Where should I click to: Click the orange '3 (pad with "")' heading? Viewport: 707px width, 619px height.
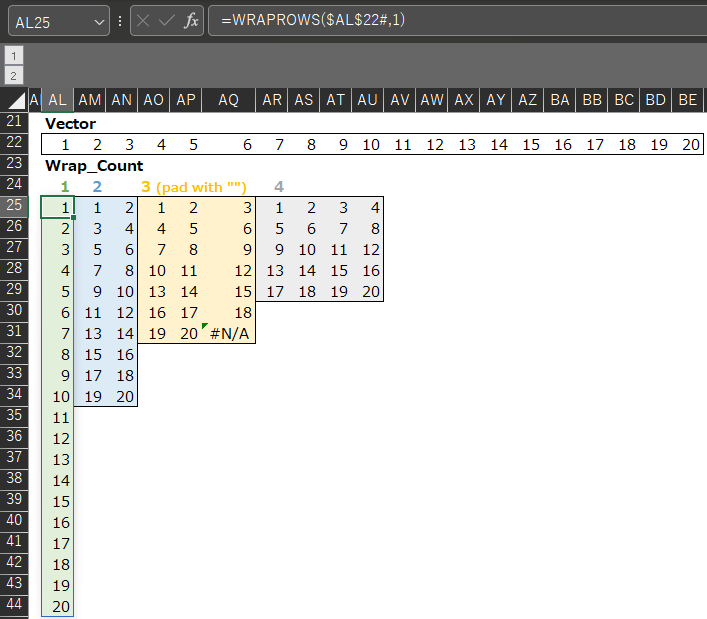click(194, 187)
